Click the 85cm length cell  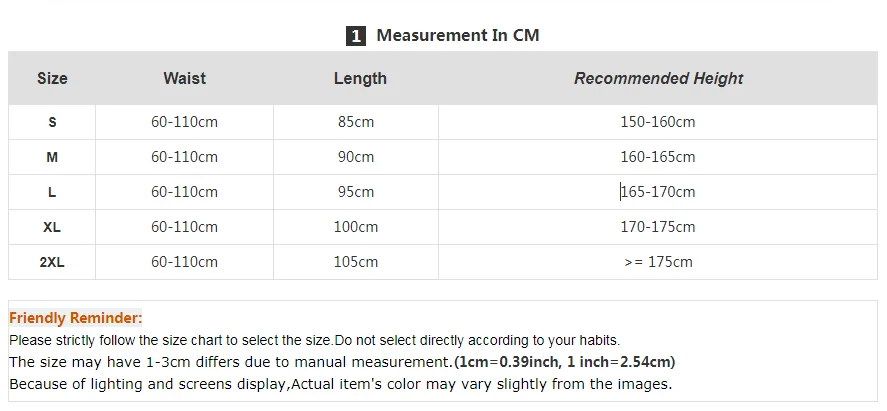pyautogui.click(x=356, y=122)
